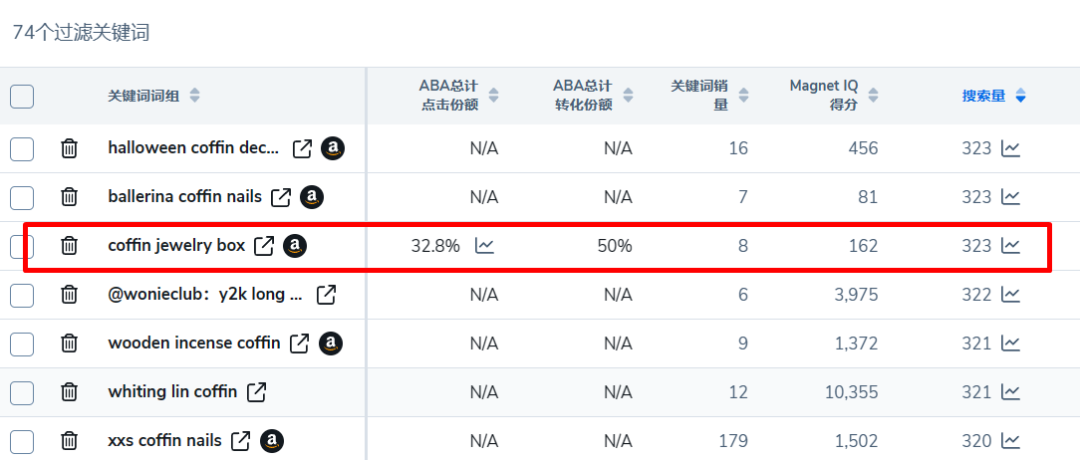This screenshot has width=1080, height=460.
Task: Open external link for ballerina coffin nails
Action: click(281, 197)
